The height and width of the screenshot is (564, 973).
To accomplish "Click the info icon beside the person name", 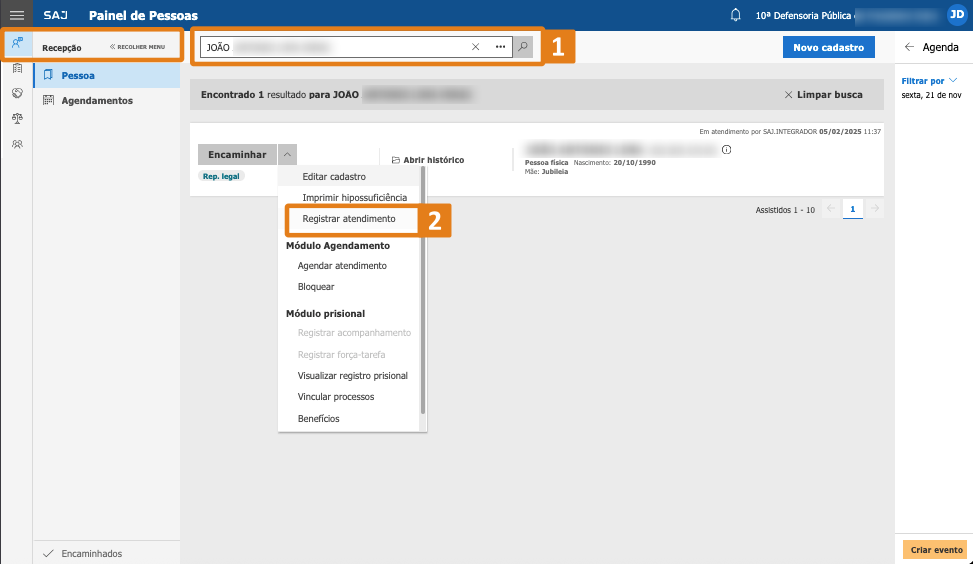I will (x=727, y=150).
